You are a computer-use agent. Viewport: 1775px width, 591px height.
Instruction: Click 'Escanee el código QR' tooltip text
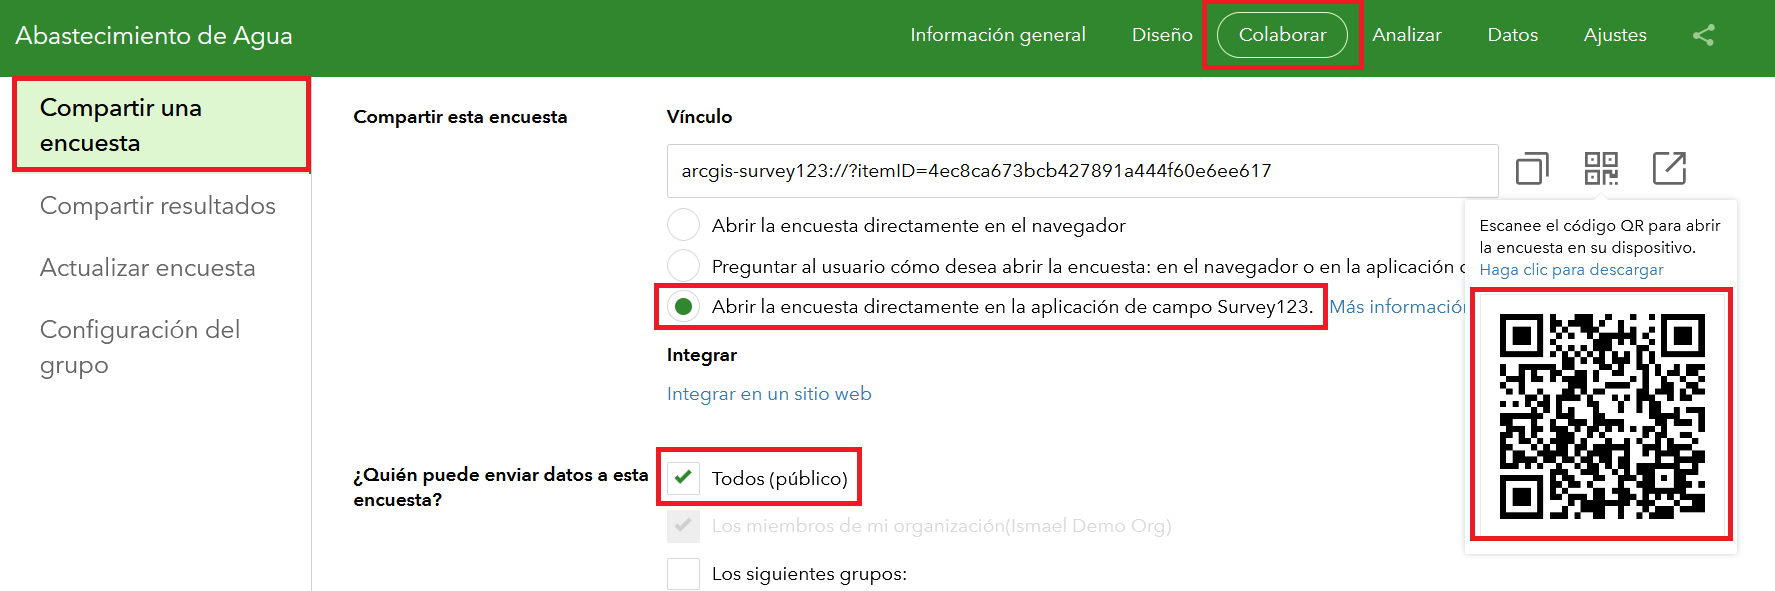pyautogui.click(x=1600, y=236)
